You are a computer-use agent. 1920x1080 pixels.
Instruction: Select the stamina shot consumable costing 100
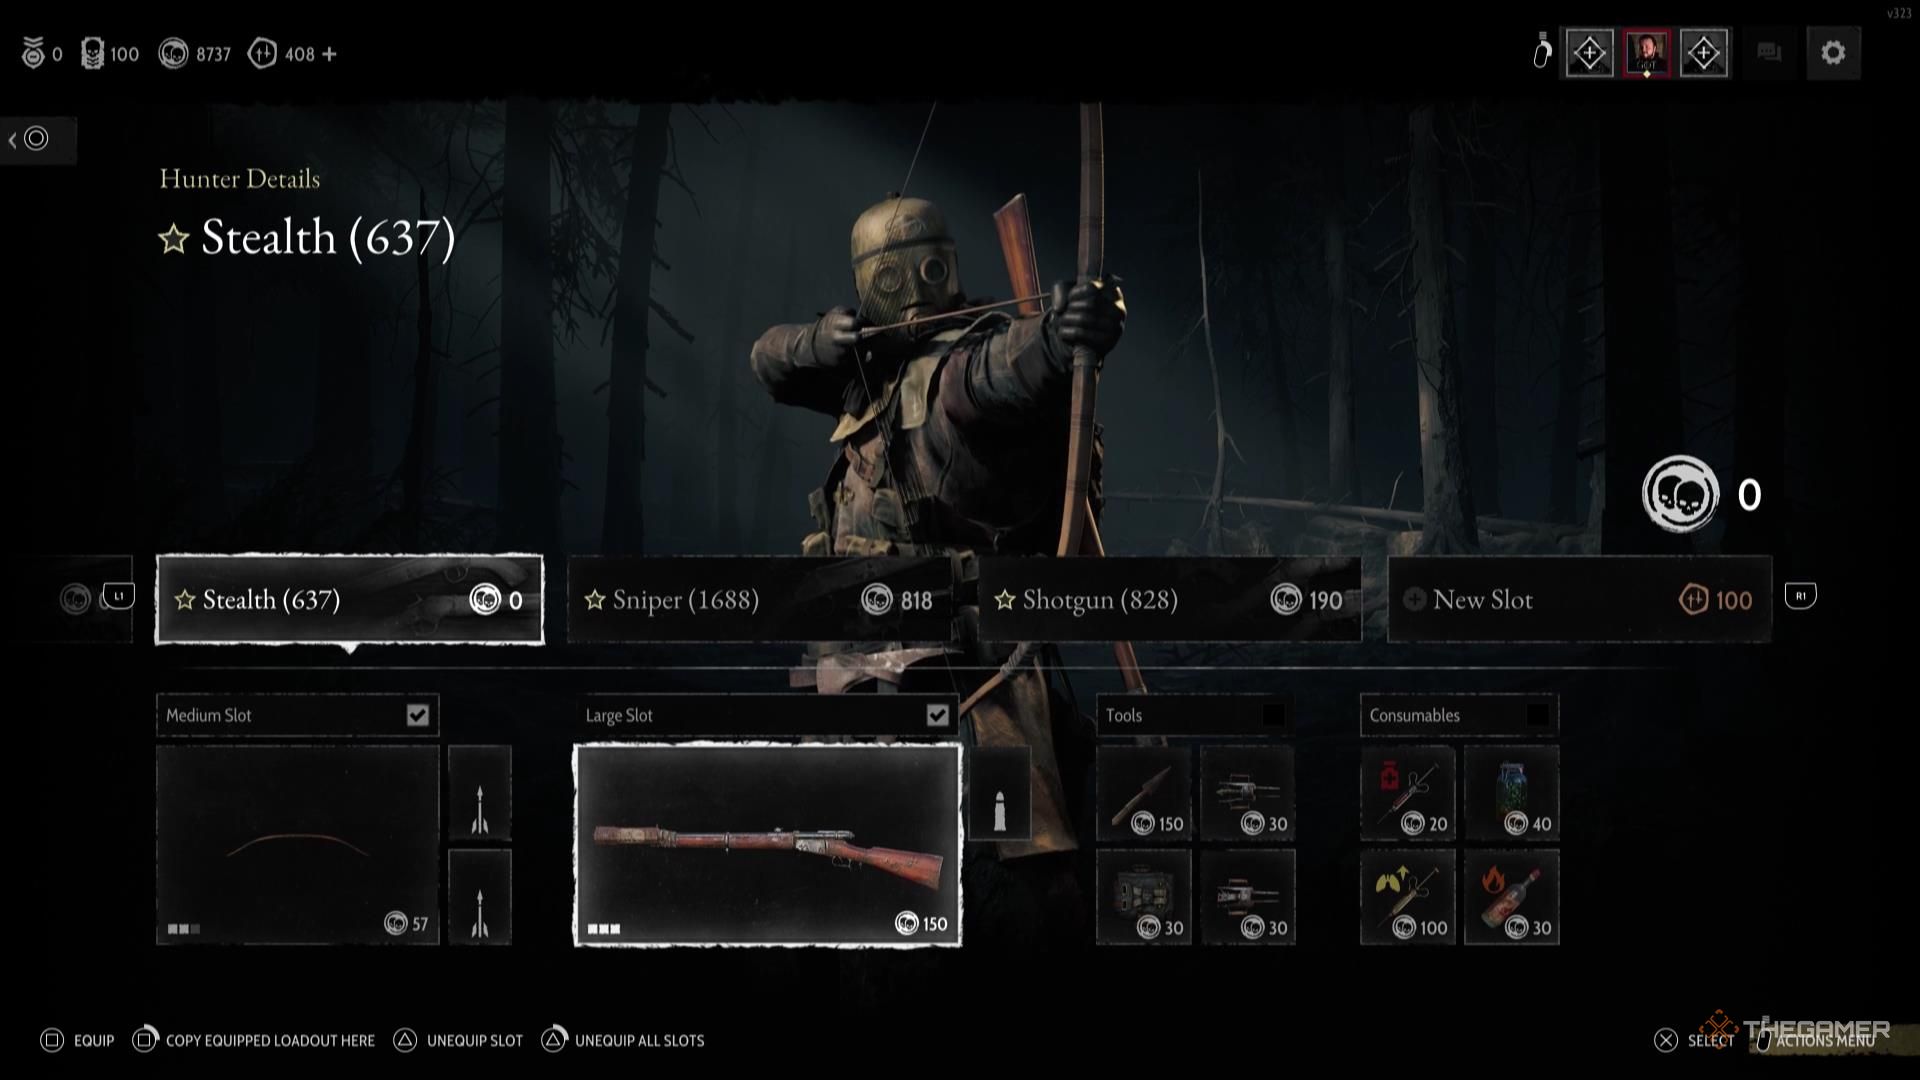tap(1408, 897)
